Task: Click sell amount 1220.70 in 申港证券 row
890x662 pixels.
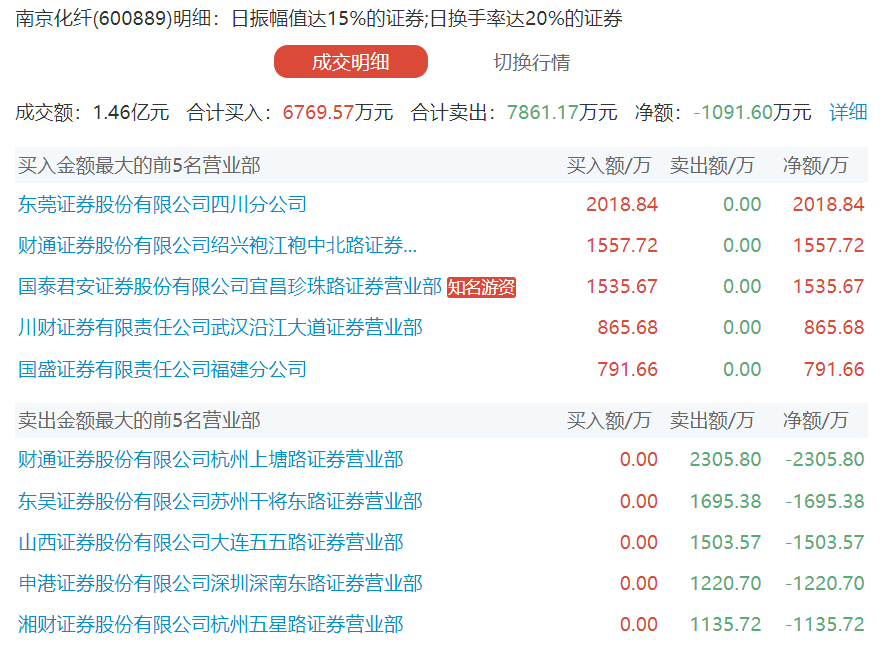Action: (x=725, y=583)
